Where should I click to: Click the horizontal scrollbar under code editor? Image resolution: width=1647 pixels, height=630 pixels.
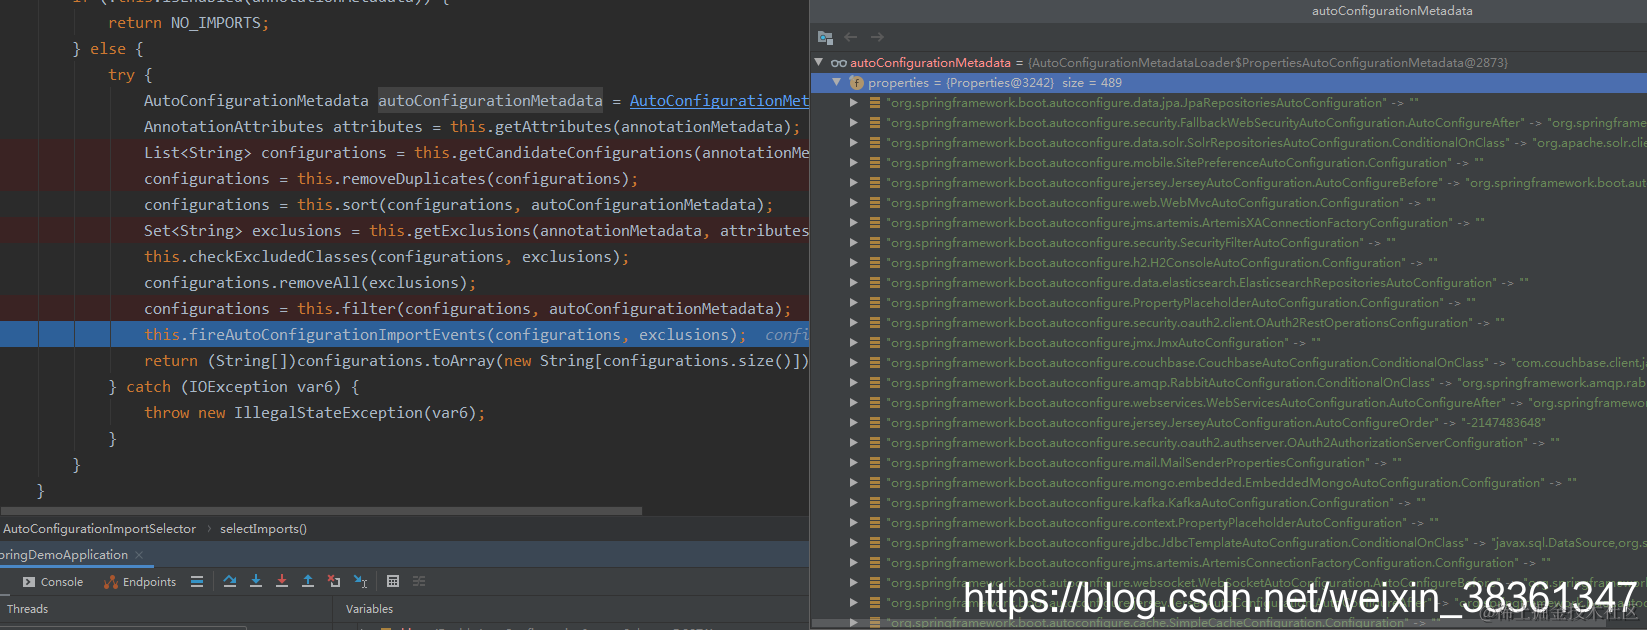(321, 511)
